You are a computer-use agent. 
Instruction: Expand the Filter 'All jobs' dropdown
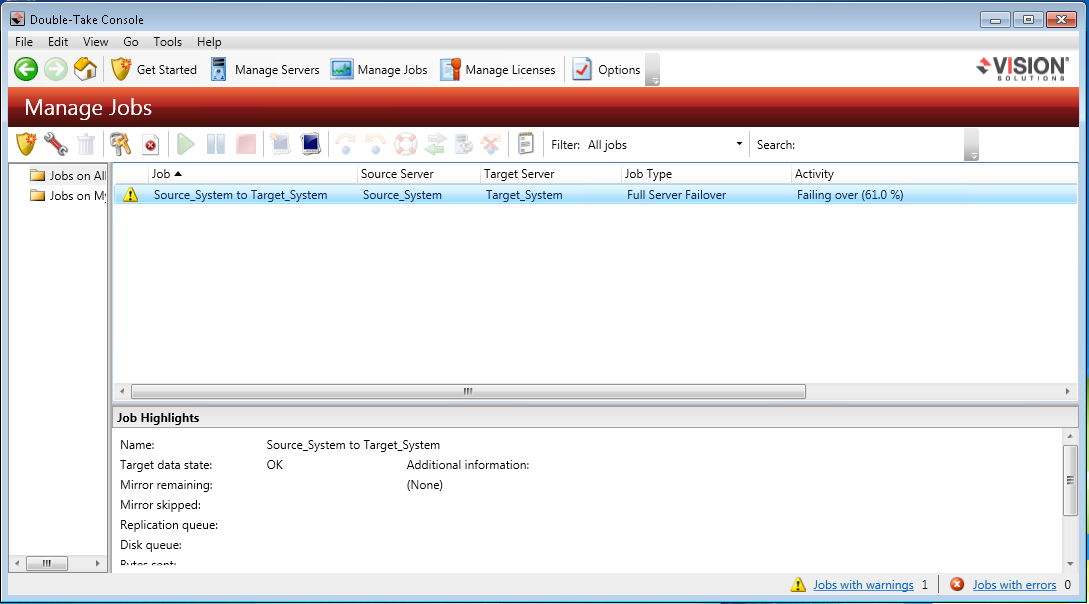tap(739, 144)
